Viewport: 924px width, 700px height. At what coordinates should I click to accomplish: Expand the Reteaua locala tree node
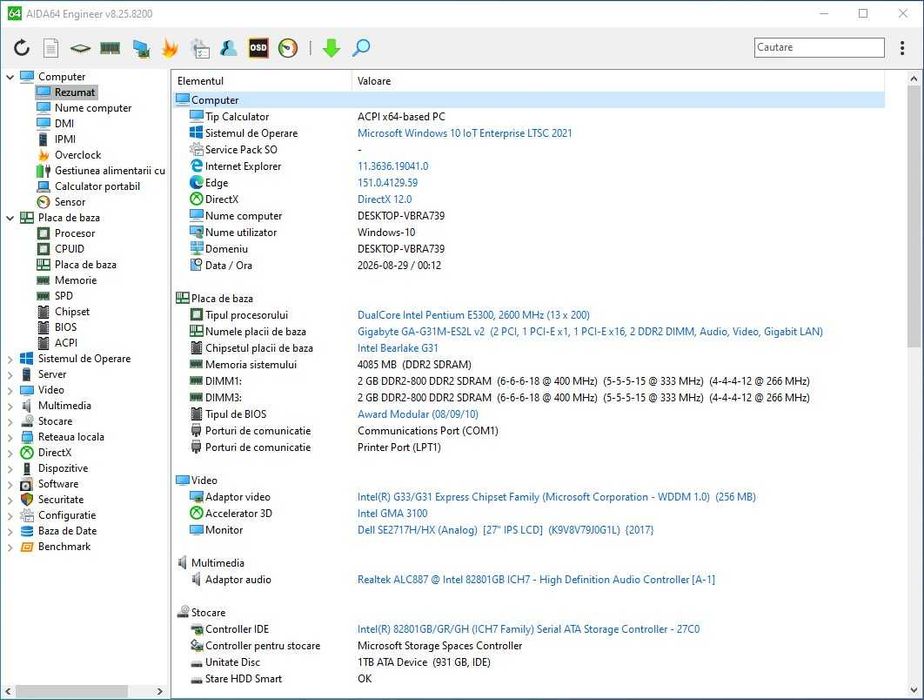tap(10, 437)
